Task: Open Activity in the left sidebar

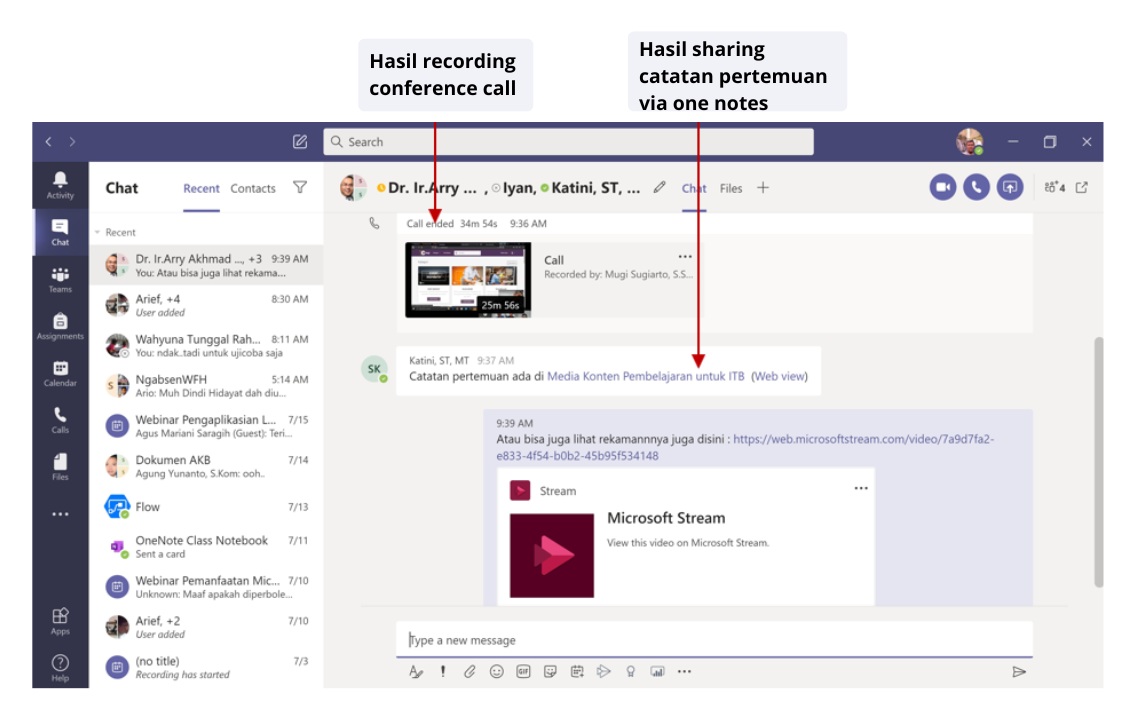Action: coord(60,184)
